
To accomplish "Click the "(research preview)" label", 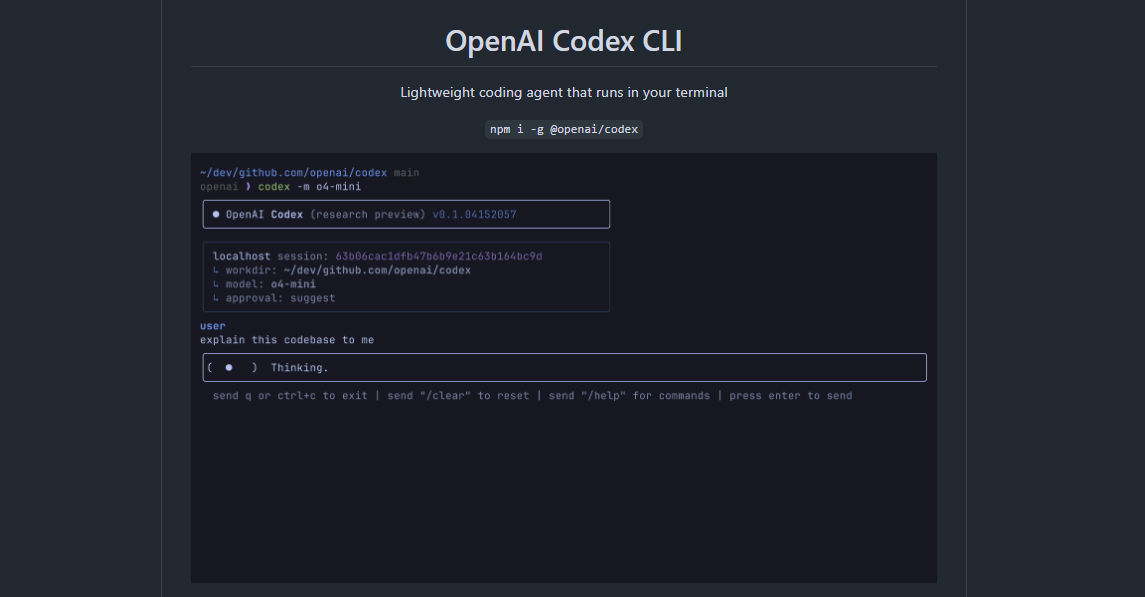I will click(x=368, y=215).
